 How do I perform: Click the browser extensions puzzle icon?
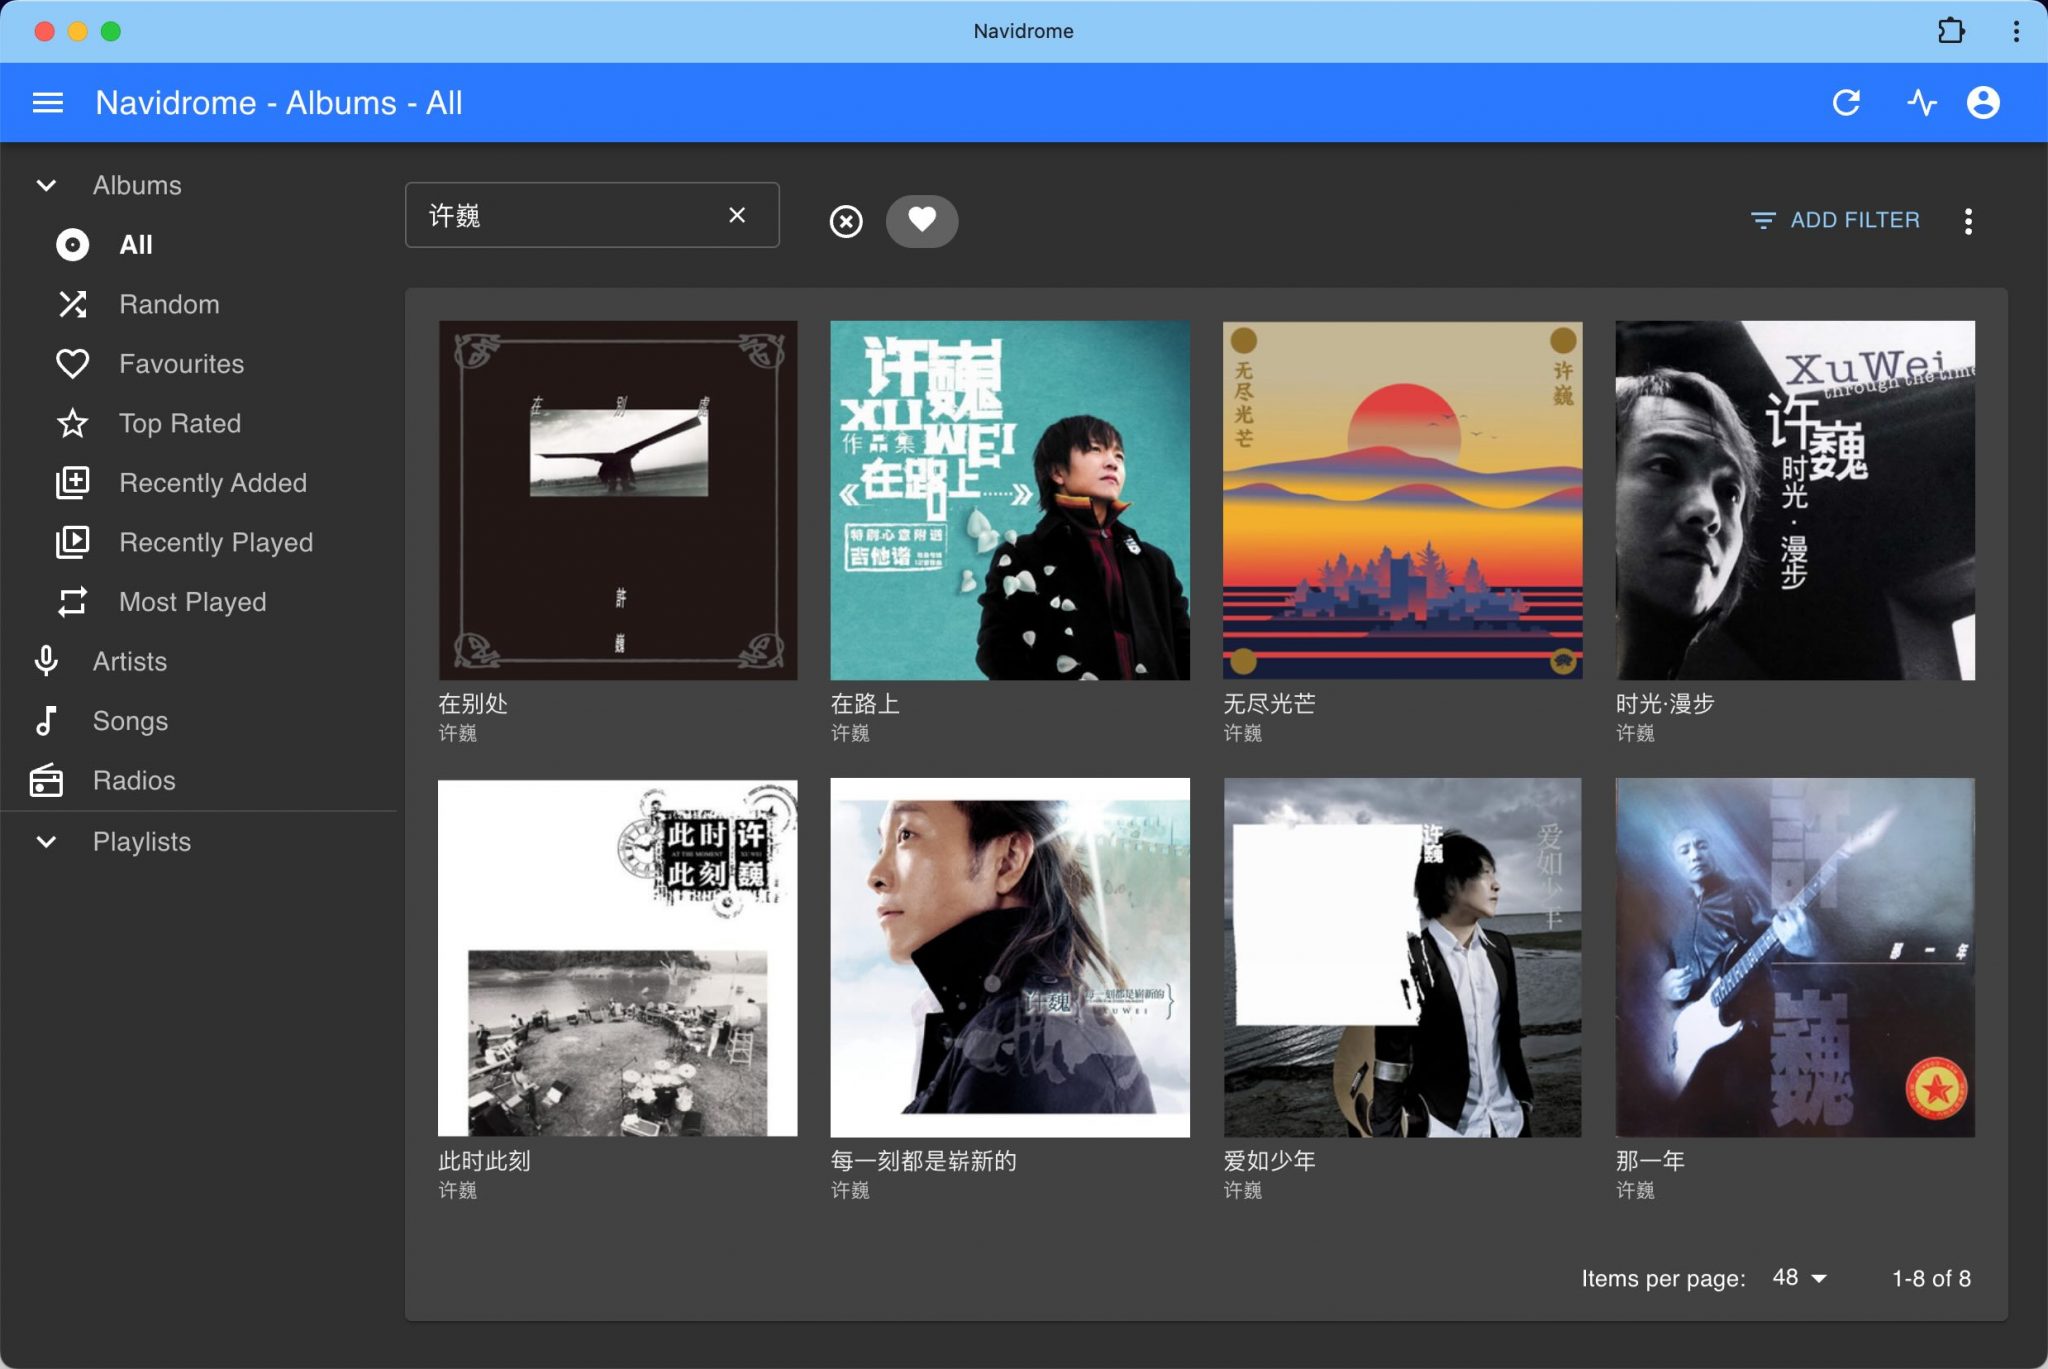pyautogui.click(x=1950, y=31)
